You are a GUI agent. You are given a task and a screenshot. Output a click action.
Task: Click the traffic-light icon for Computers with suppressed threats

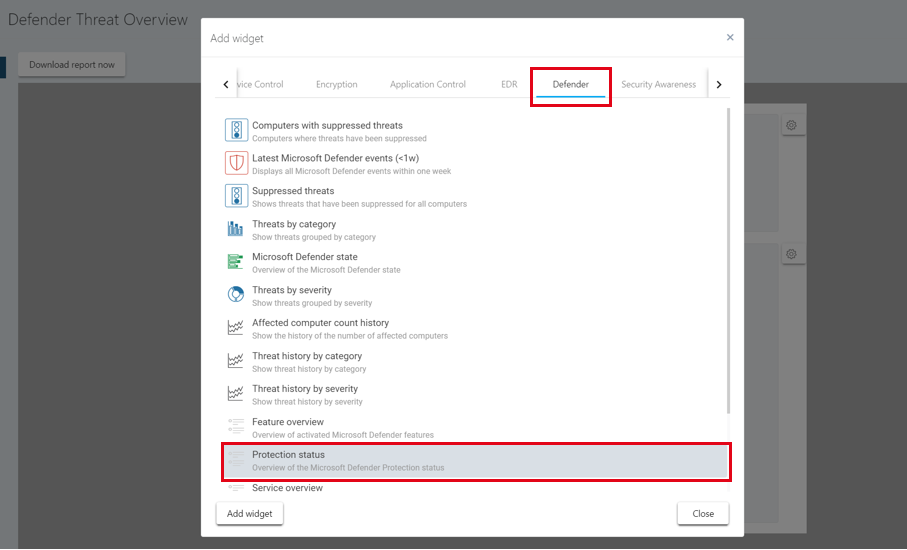236,130
